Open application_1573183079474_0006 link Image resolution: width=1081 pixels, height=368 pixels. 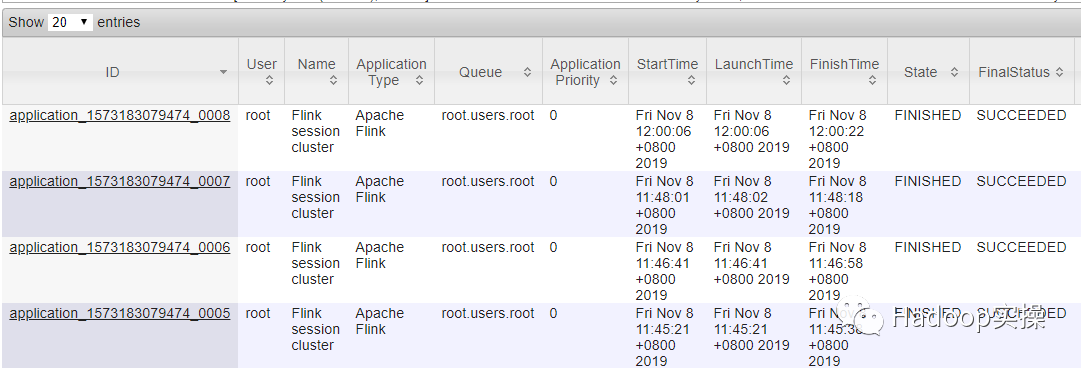[x=120, y=247]
